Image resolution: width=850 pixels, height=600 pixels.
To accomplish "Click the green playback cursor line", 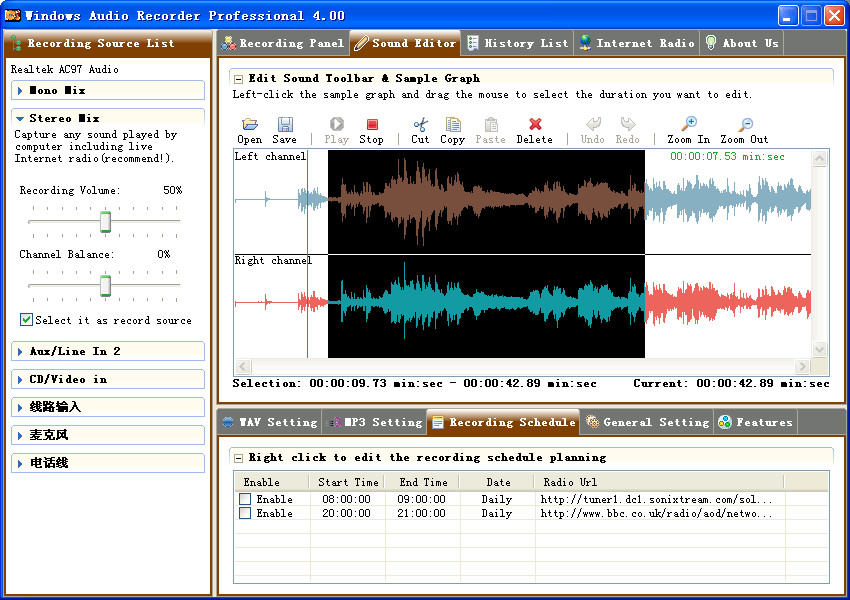I will click(x=307, y=254).
